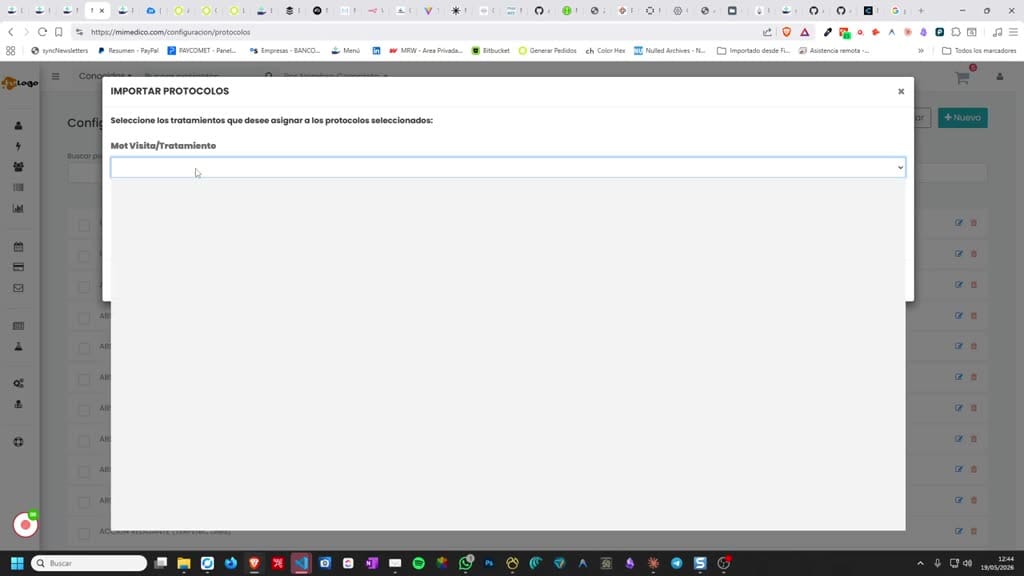Open WhatsApp from taskbar
This screenshot has height=576, width=1024.
tap(466, 563)
